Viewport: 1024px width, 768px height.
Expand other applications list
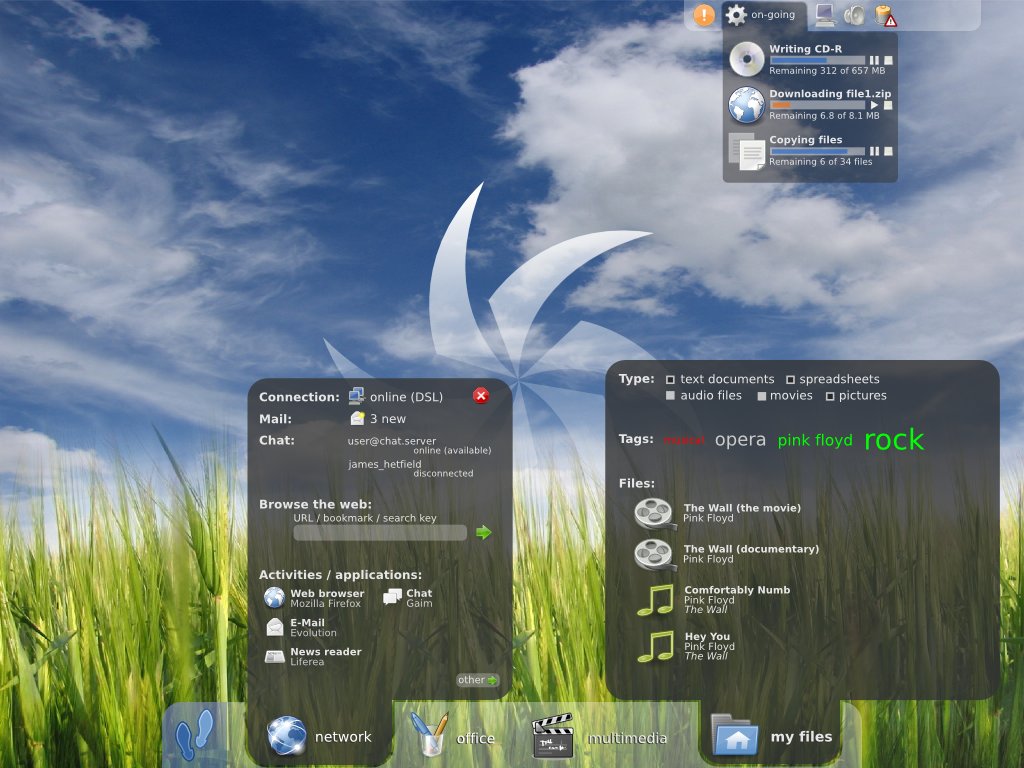tap(477, 680)
